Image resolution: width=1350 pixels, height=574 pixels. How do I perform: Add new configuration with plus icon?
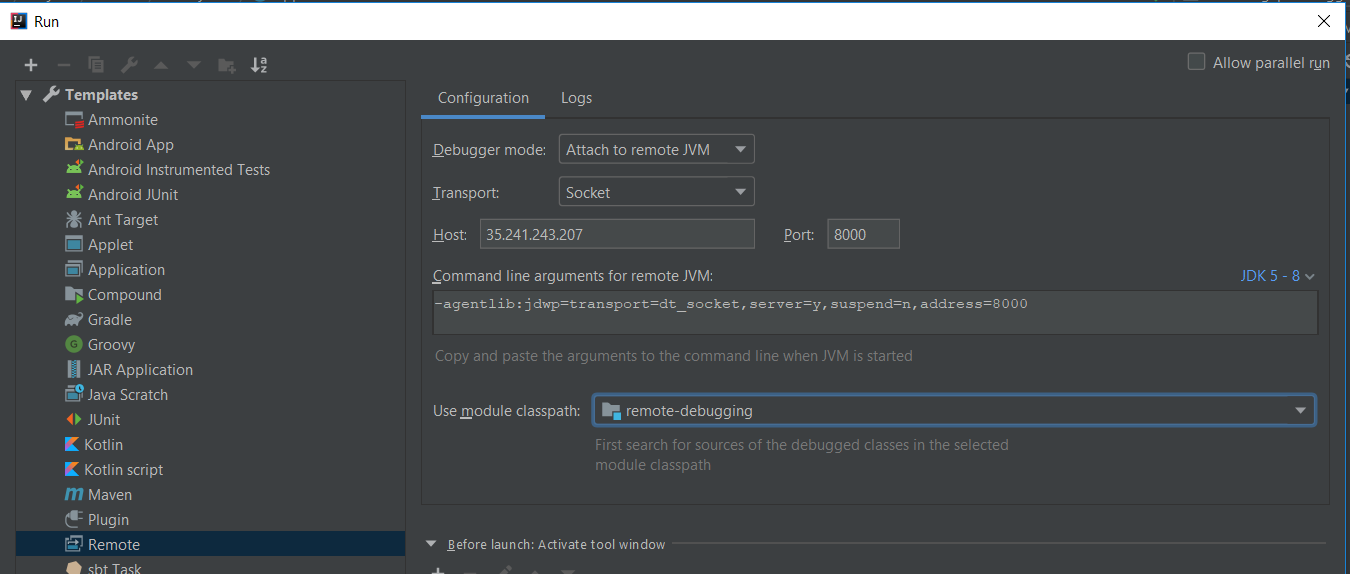(x=31, y=65)
